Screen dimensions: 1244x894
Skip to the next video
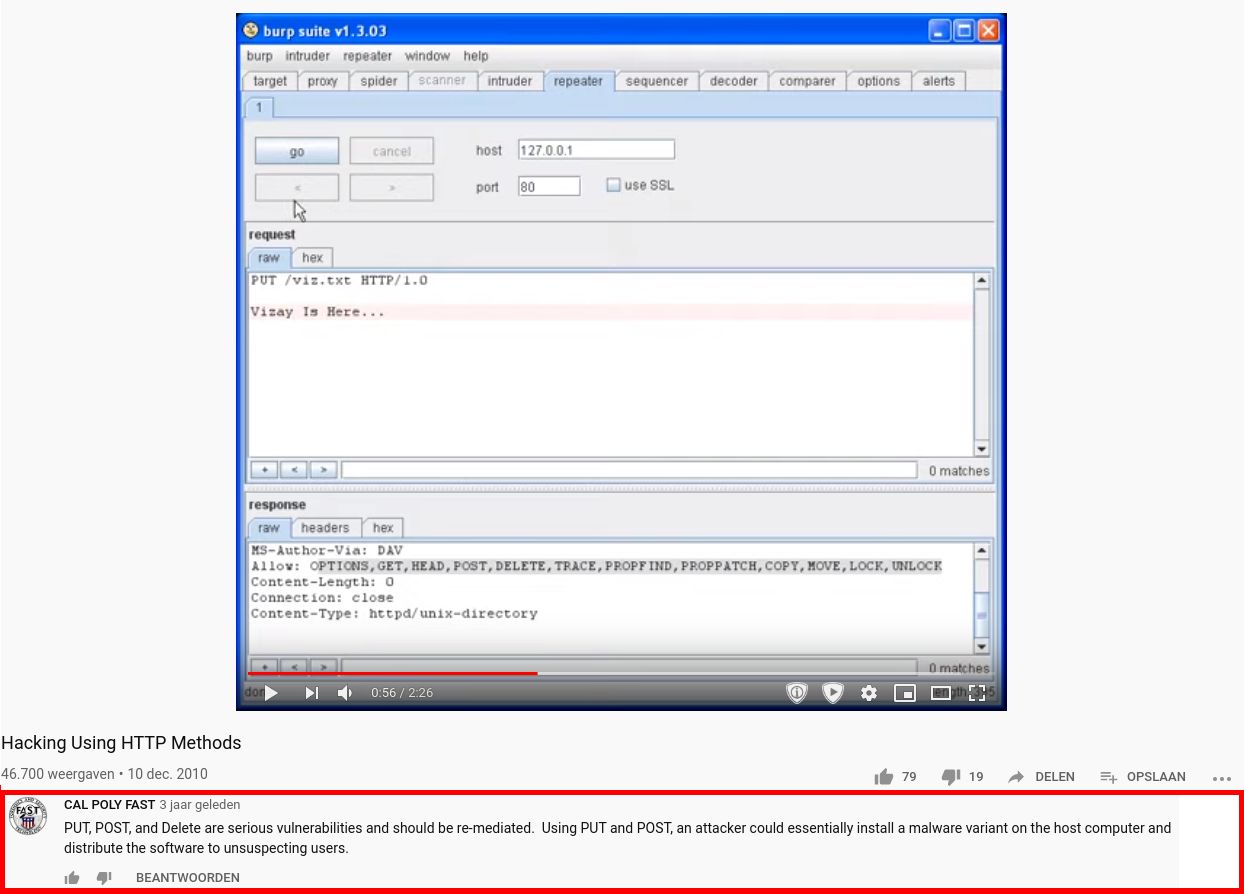(x=311, y=692)
